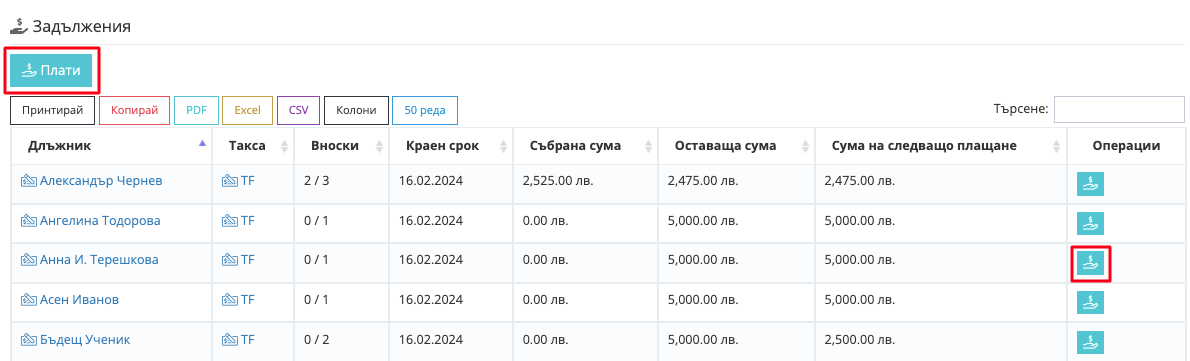This screenshot has height=361, width=1190.
Task: Click the pay icon for Александър Чернев
Action: (1091, 184)
